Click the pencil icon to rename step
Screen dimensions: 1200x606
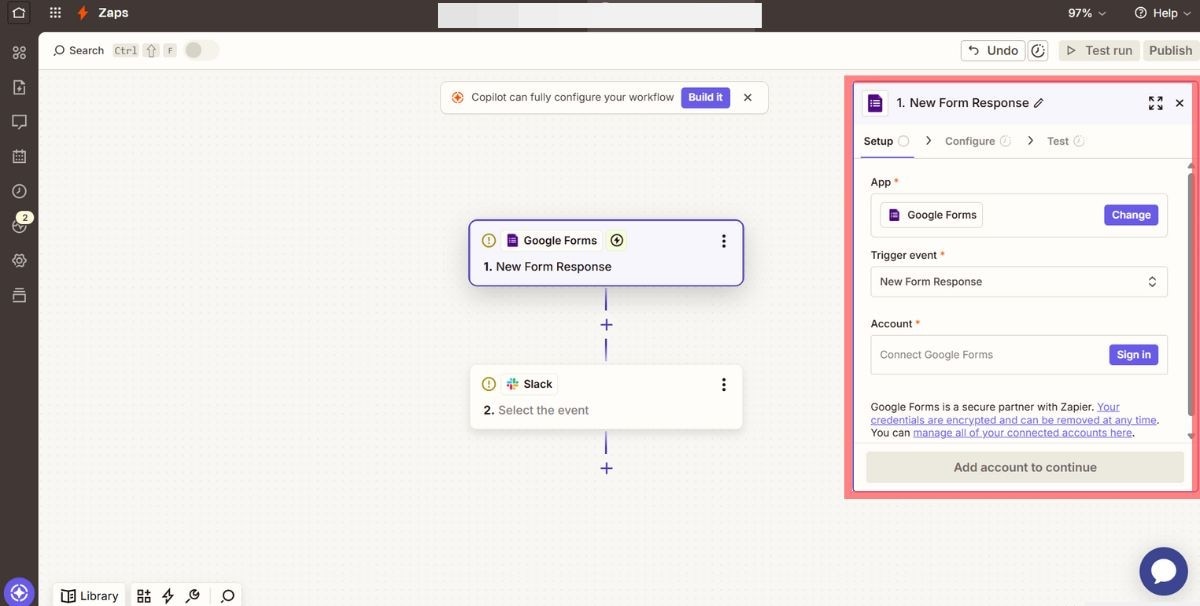[1039, 103]
